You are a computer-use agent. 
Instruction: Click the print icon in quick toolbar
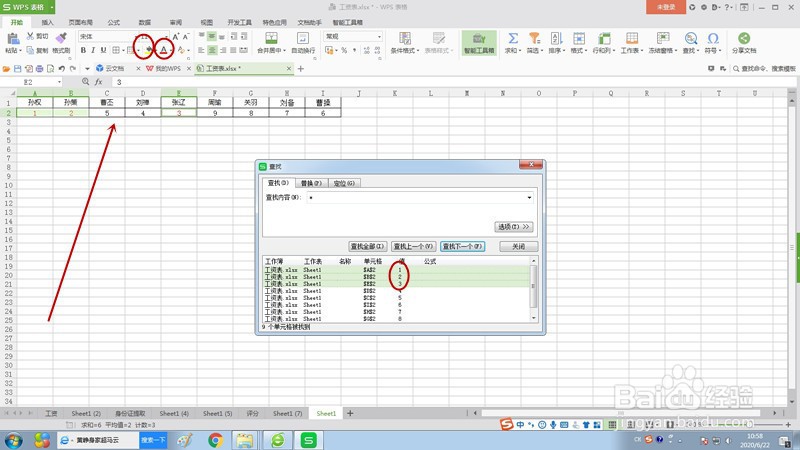(x=39, y=68)
